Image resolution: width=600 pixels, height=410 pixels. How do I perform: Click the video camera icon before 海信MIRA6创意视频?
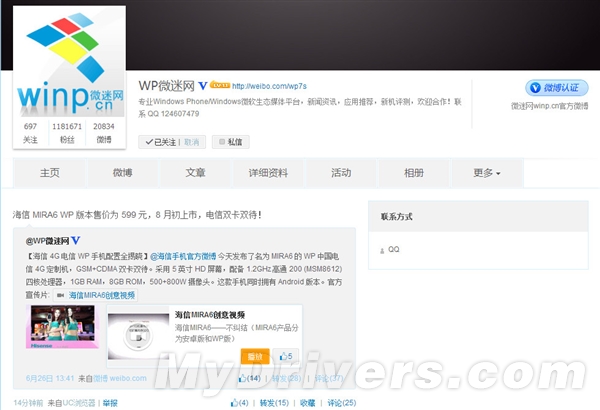pos(60,295)
